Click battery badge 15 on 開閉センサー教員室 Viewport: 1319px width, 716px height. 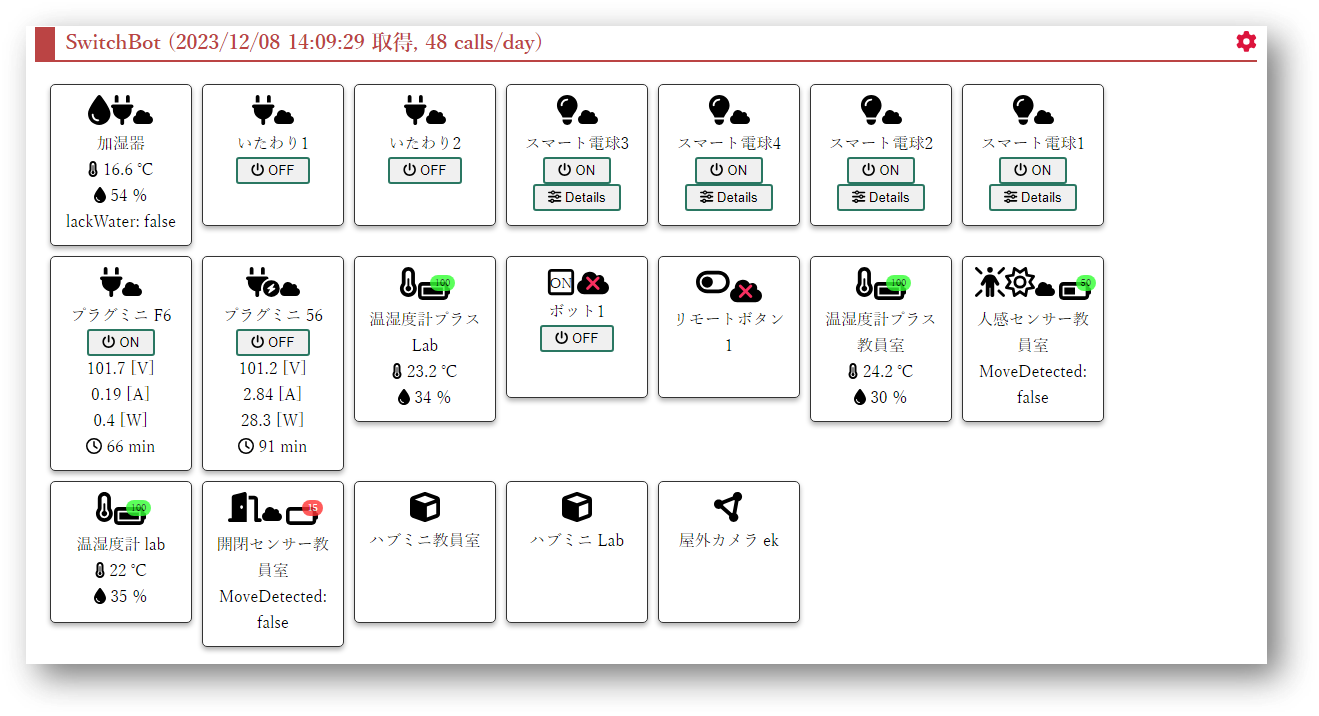pyautogui.click(x=311, y=508)
